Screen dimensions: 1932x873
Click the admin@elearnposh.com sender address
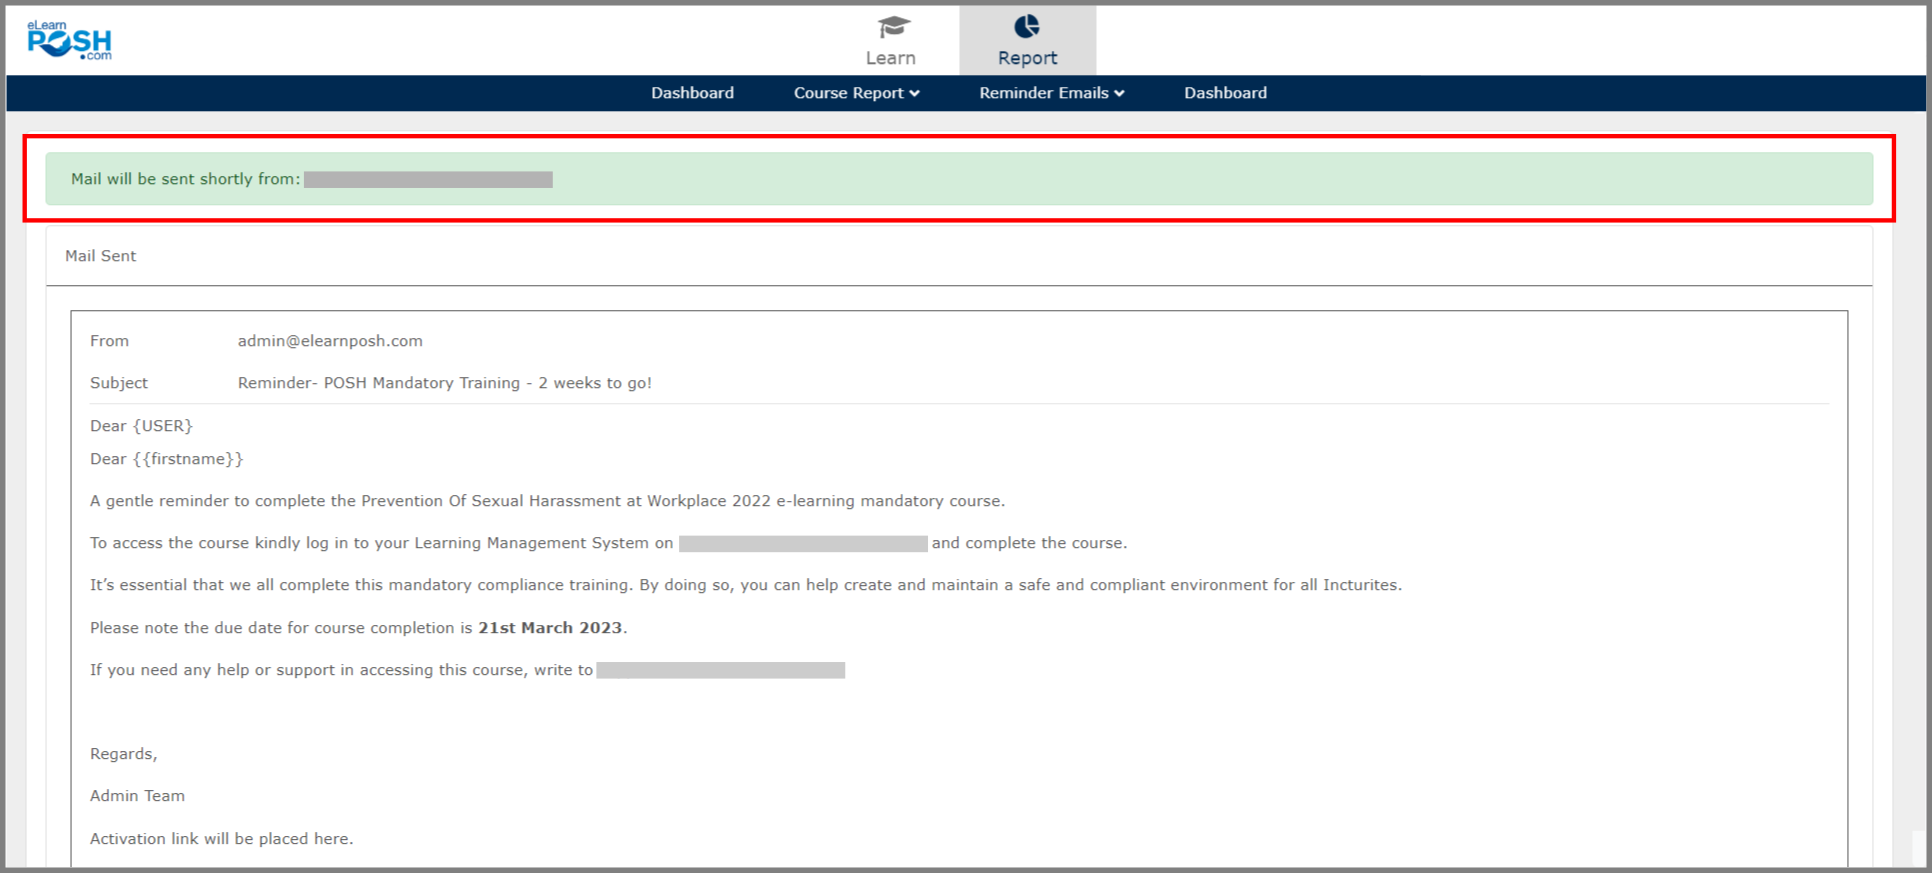(x=330, y=341)
